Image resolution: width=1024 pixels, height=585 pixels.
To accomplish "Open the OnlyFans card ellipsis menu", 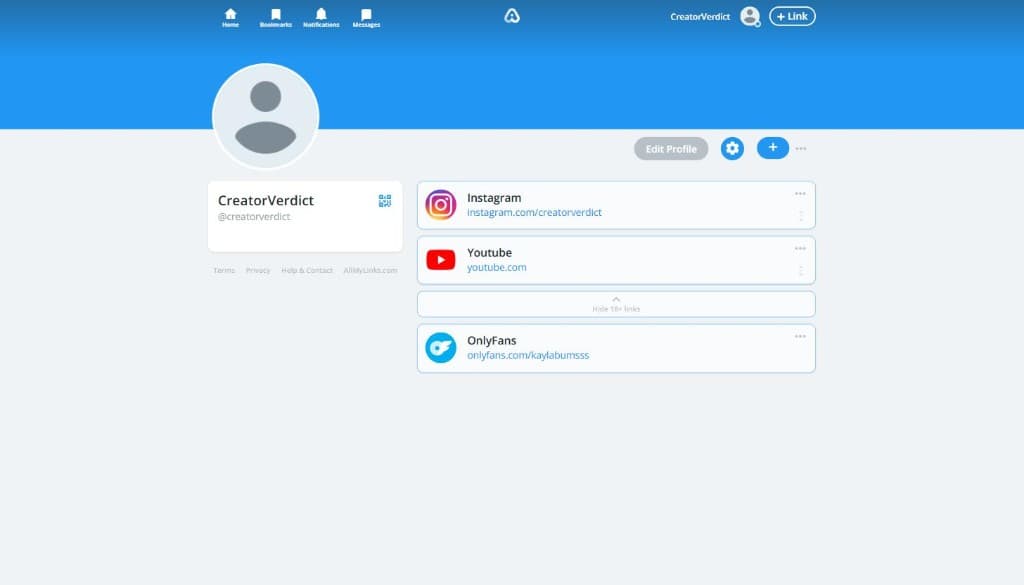I will coord(800,337).
